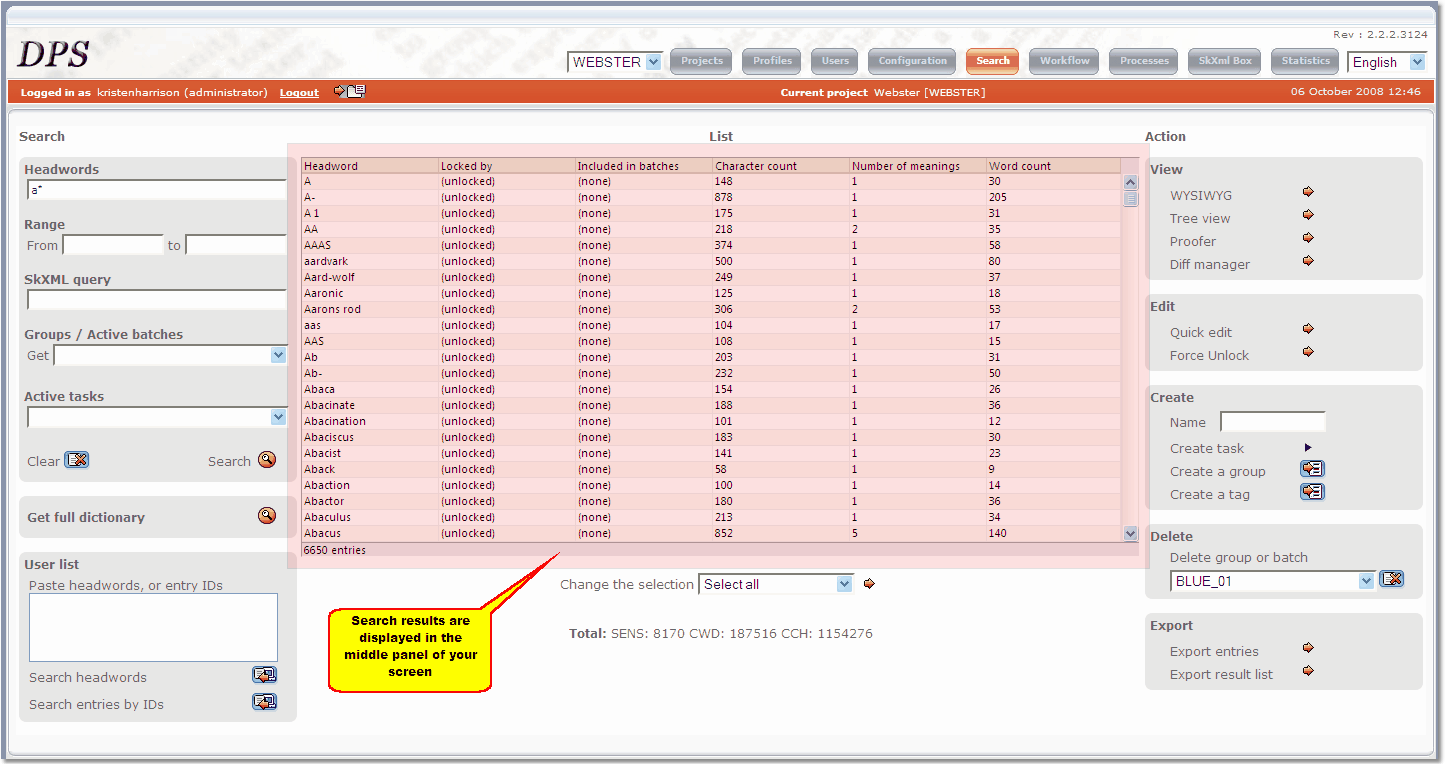This screenshot has height=766, width=1445.
Task: Click the WYSIWYG view arrow icon
Action: click(x=1308, y=192)
